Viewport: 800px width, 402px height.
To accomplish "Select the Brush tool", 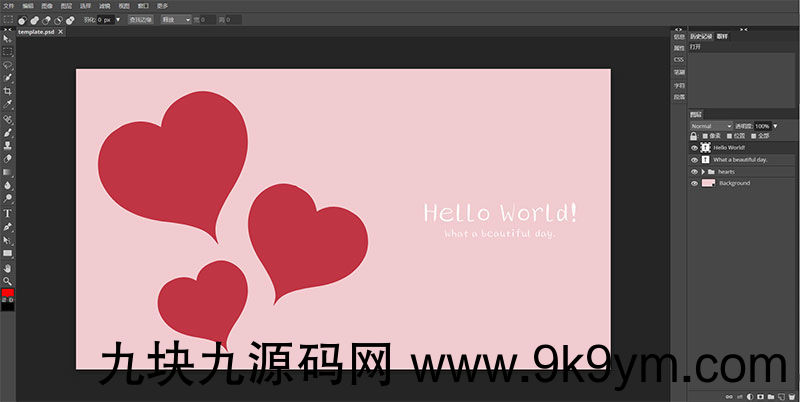I will [x=7, y=133].
